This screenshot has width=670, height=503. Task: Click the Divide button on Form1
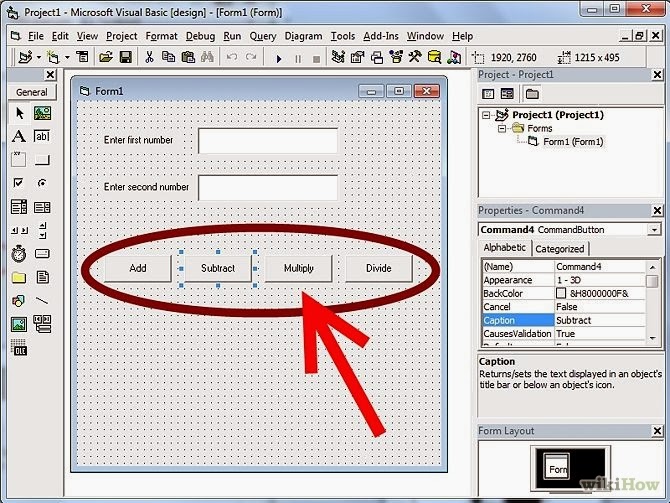point(379,268)
